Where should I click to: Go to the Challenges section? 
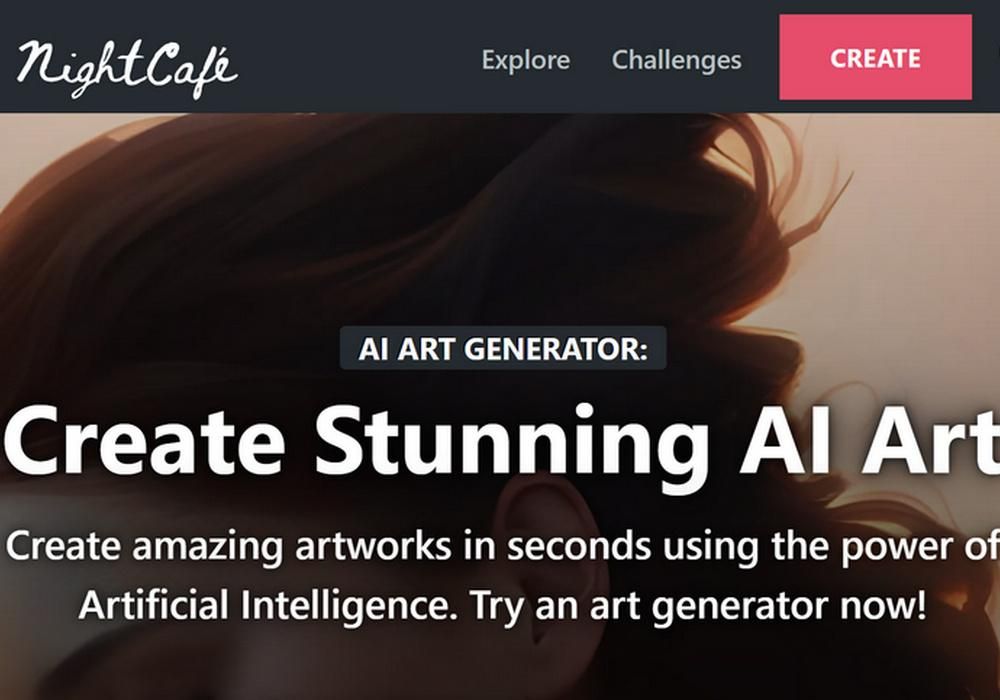pyautogui.click(x=676, y=60)
